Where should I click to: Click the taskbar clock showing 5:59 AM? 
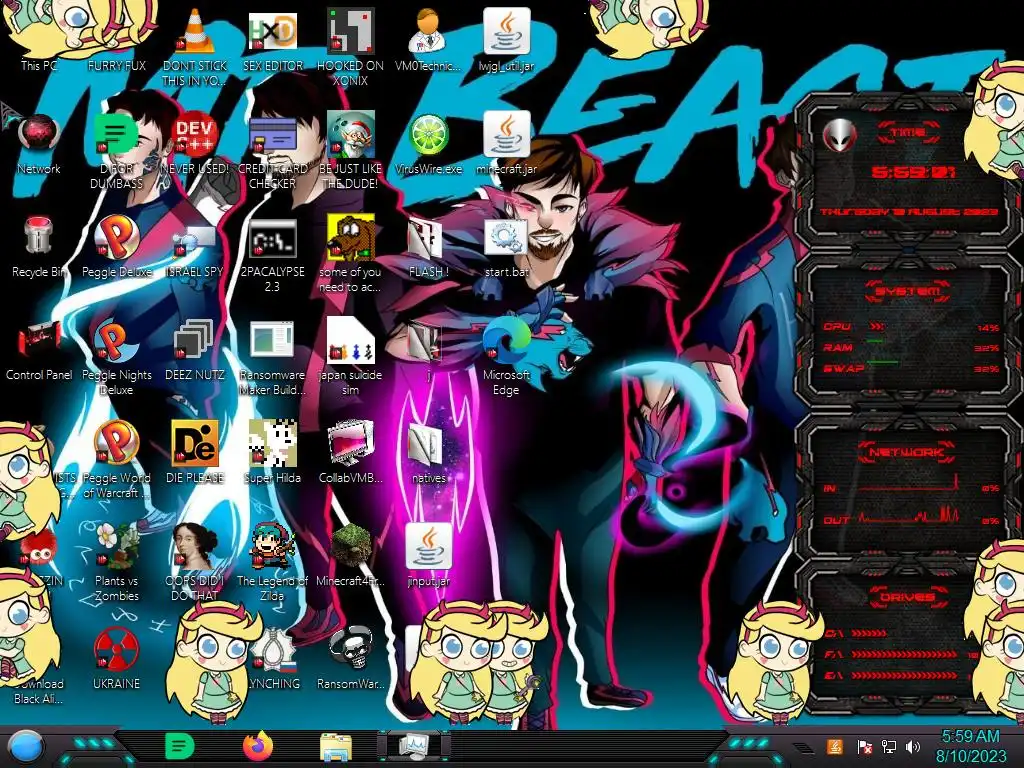(x=970, y=746)
